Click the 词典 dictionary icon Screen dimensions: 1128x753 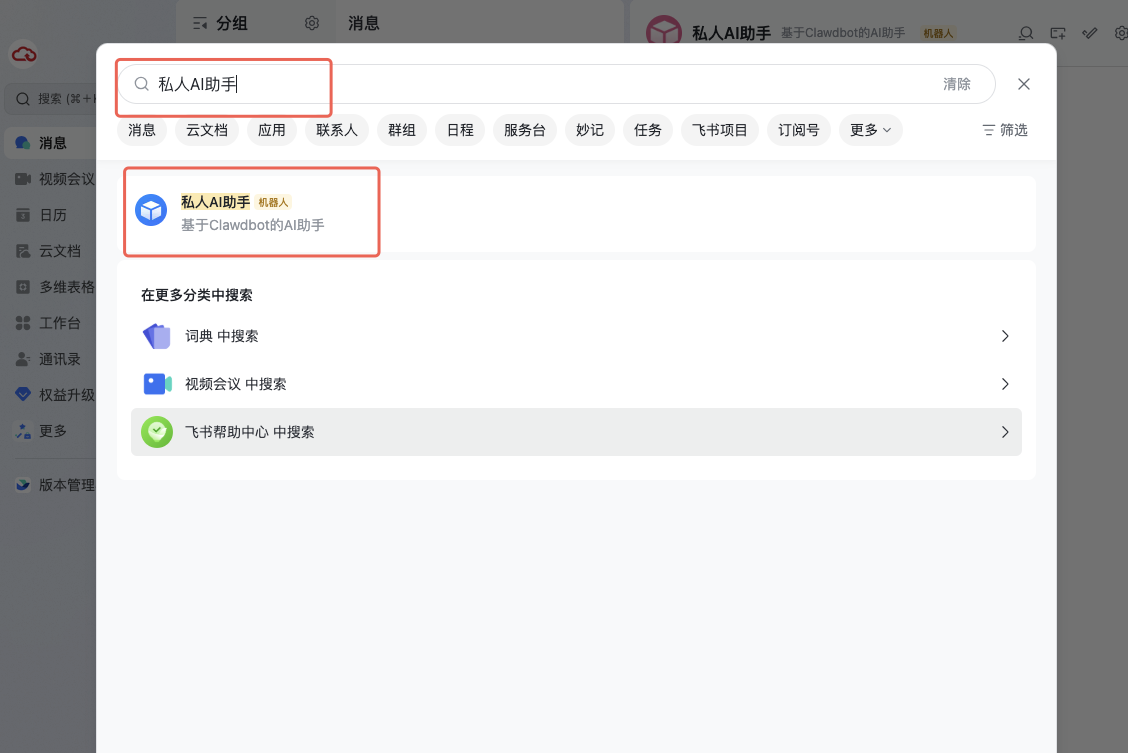click(x=157, y=336)
